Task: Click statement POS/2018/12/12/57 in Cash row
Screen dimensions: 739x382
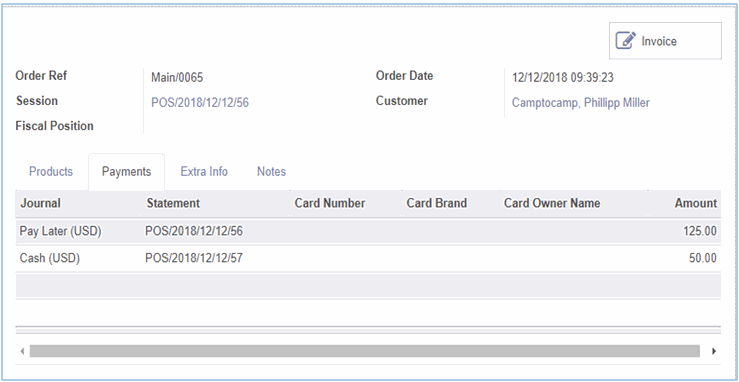Action: click(194, 258)
